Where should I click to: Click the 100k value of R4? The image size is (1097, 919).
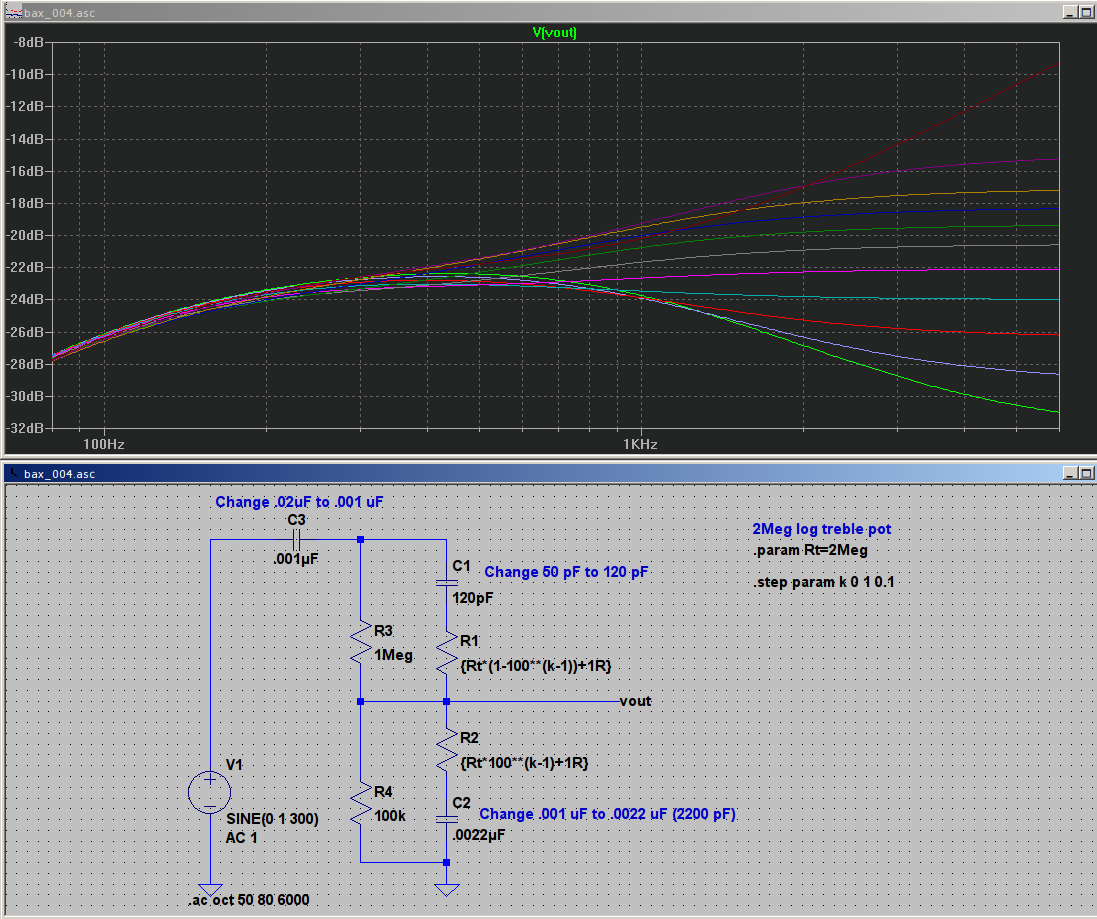390,816
